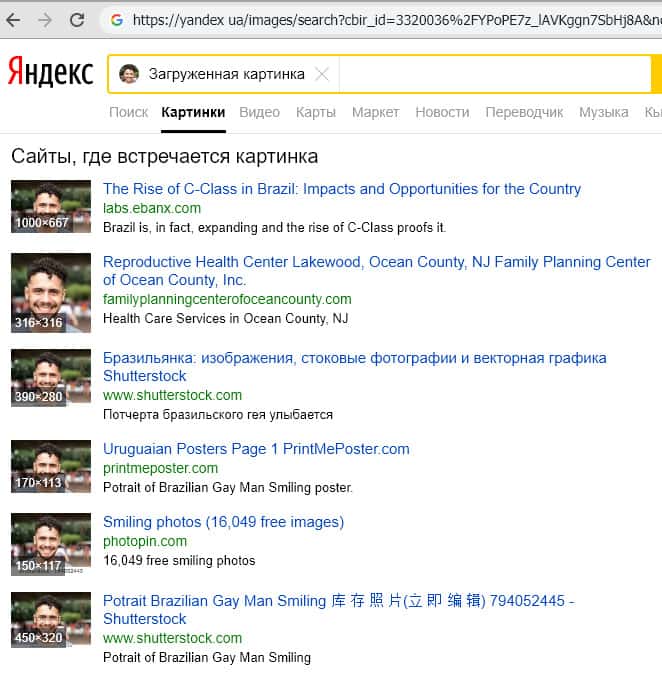Open Reproductive Health Center Lakewood link
This screenshot has height=676, width=662.
(x=377, y=271)
